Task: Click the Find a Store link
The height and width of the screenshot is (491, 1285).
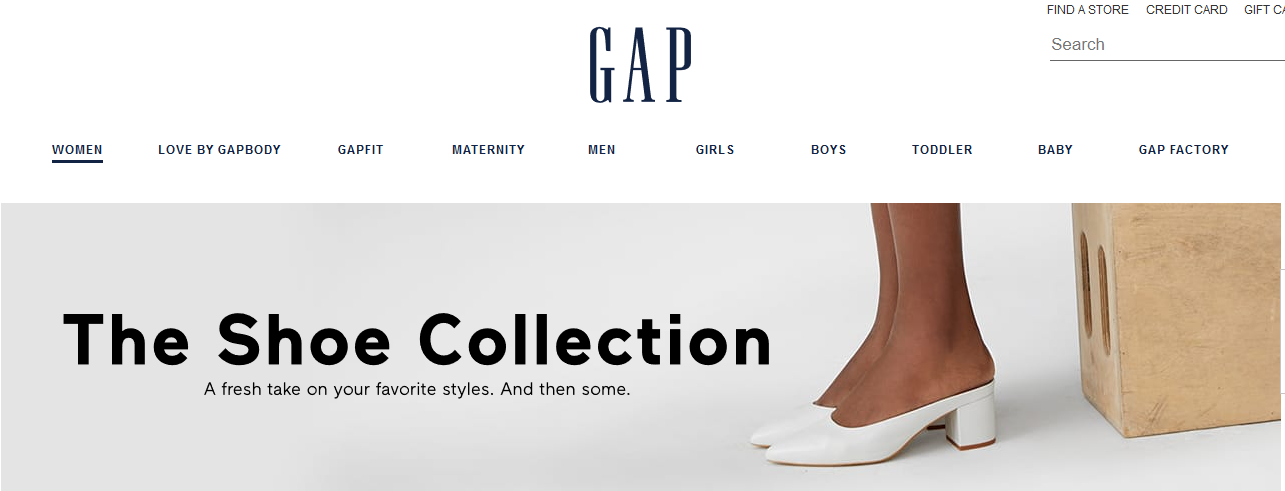Action: [x=1088, y=10]
